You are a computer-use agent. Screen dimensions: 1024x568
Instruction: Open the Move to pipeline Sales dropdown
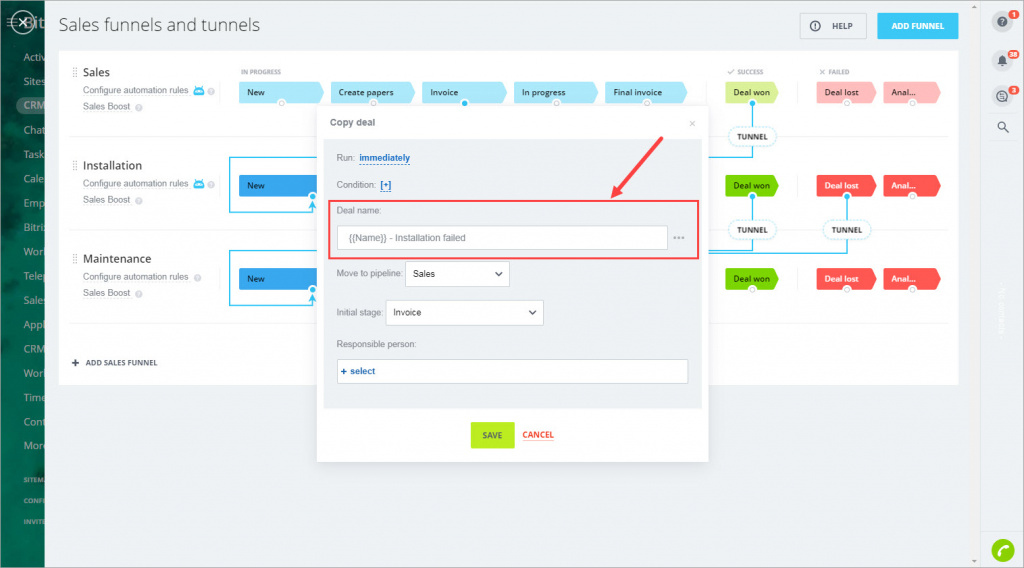click(457, 274)
